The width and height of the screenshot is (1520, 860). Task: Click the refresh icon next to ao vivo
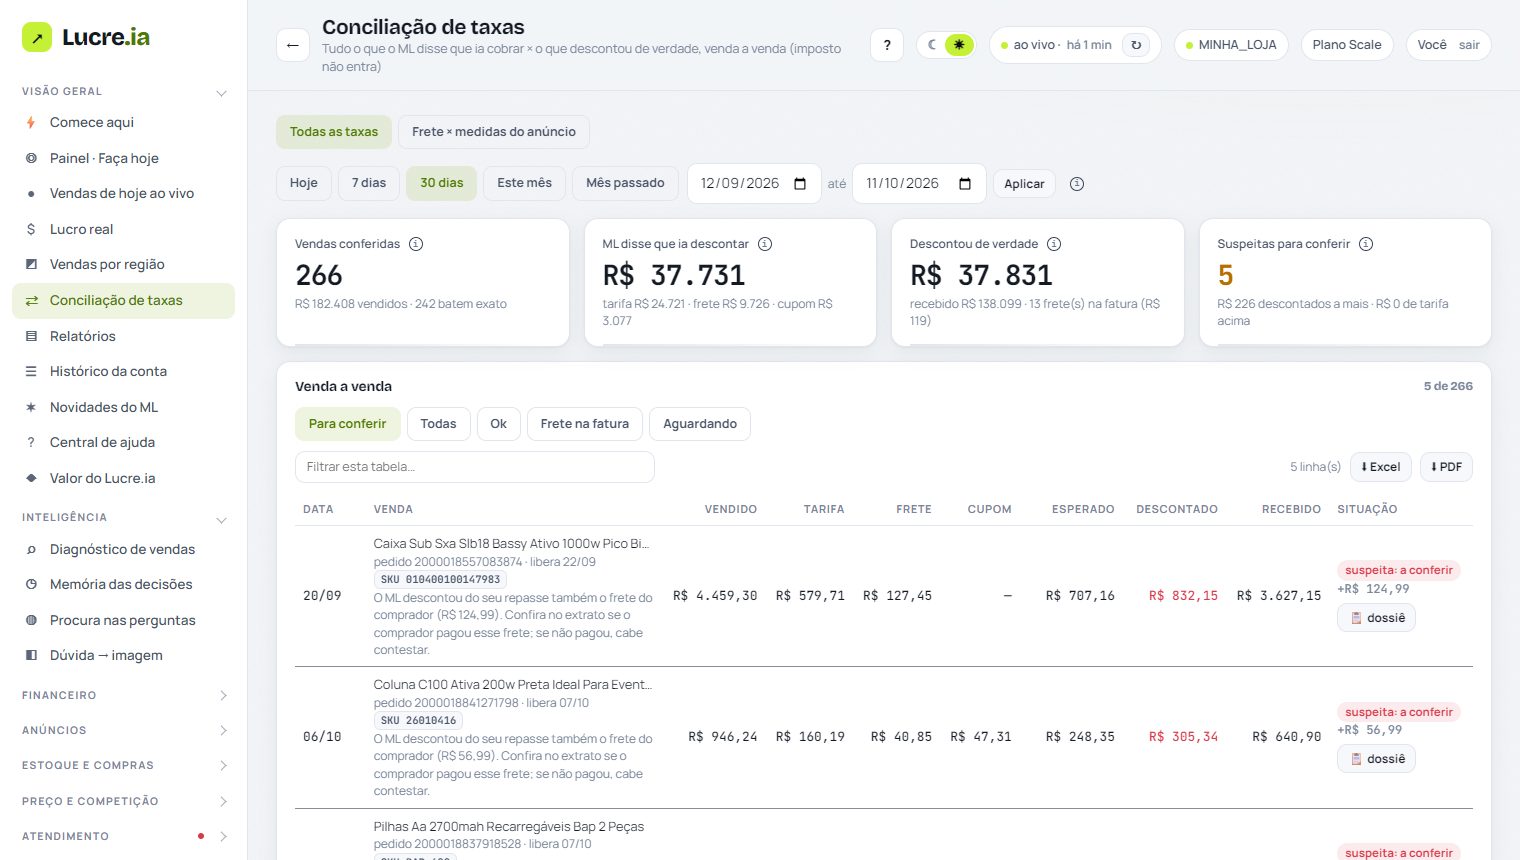click(1136, 45)
